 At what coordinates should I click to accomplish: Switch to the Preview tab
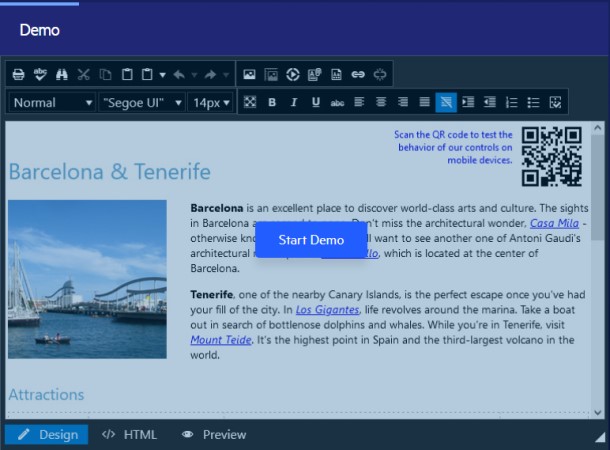214,435
